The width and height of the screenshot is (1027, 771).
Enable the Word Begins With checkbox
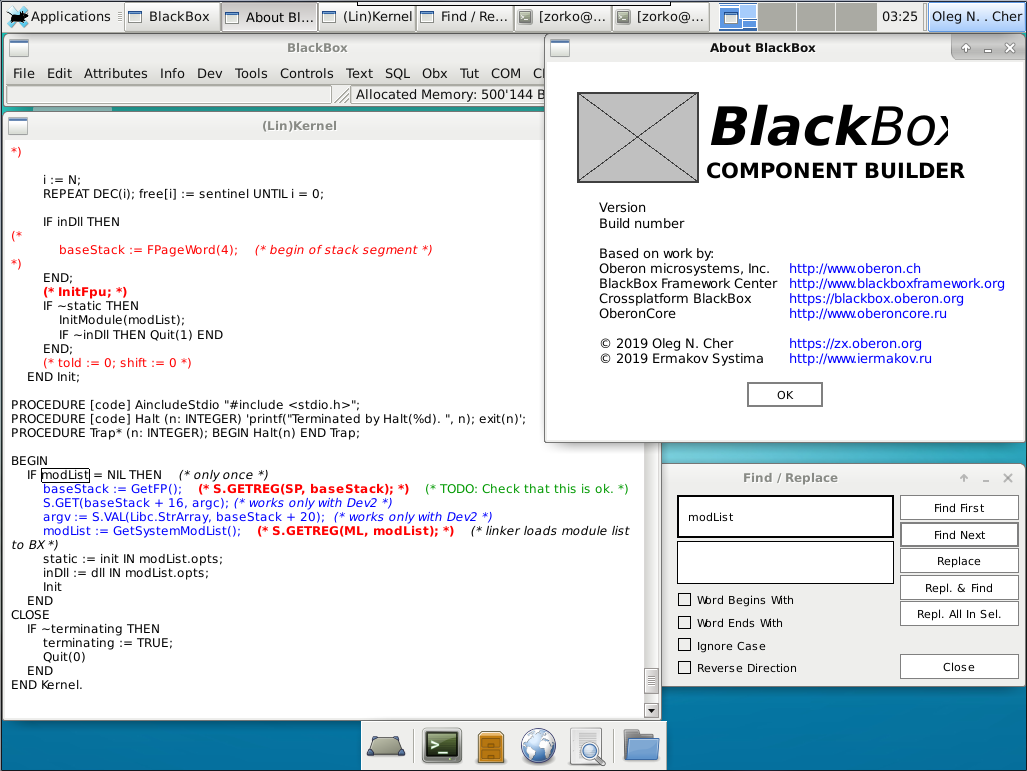[684, 599]
